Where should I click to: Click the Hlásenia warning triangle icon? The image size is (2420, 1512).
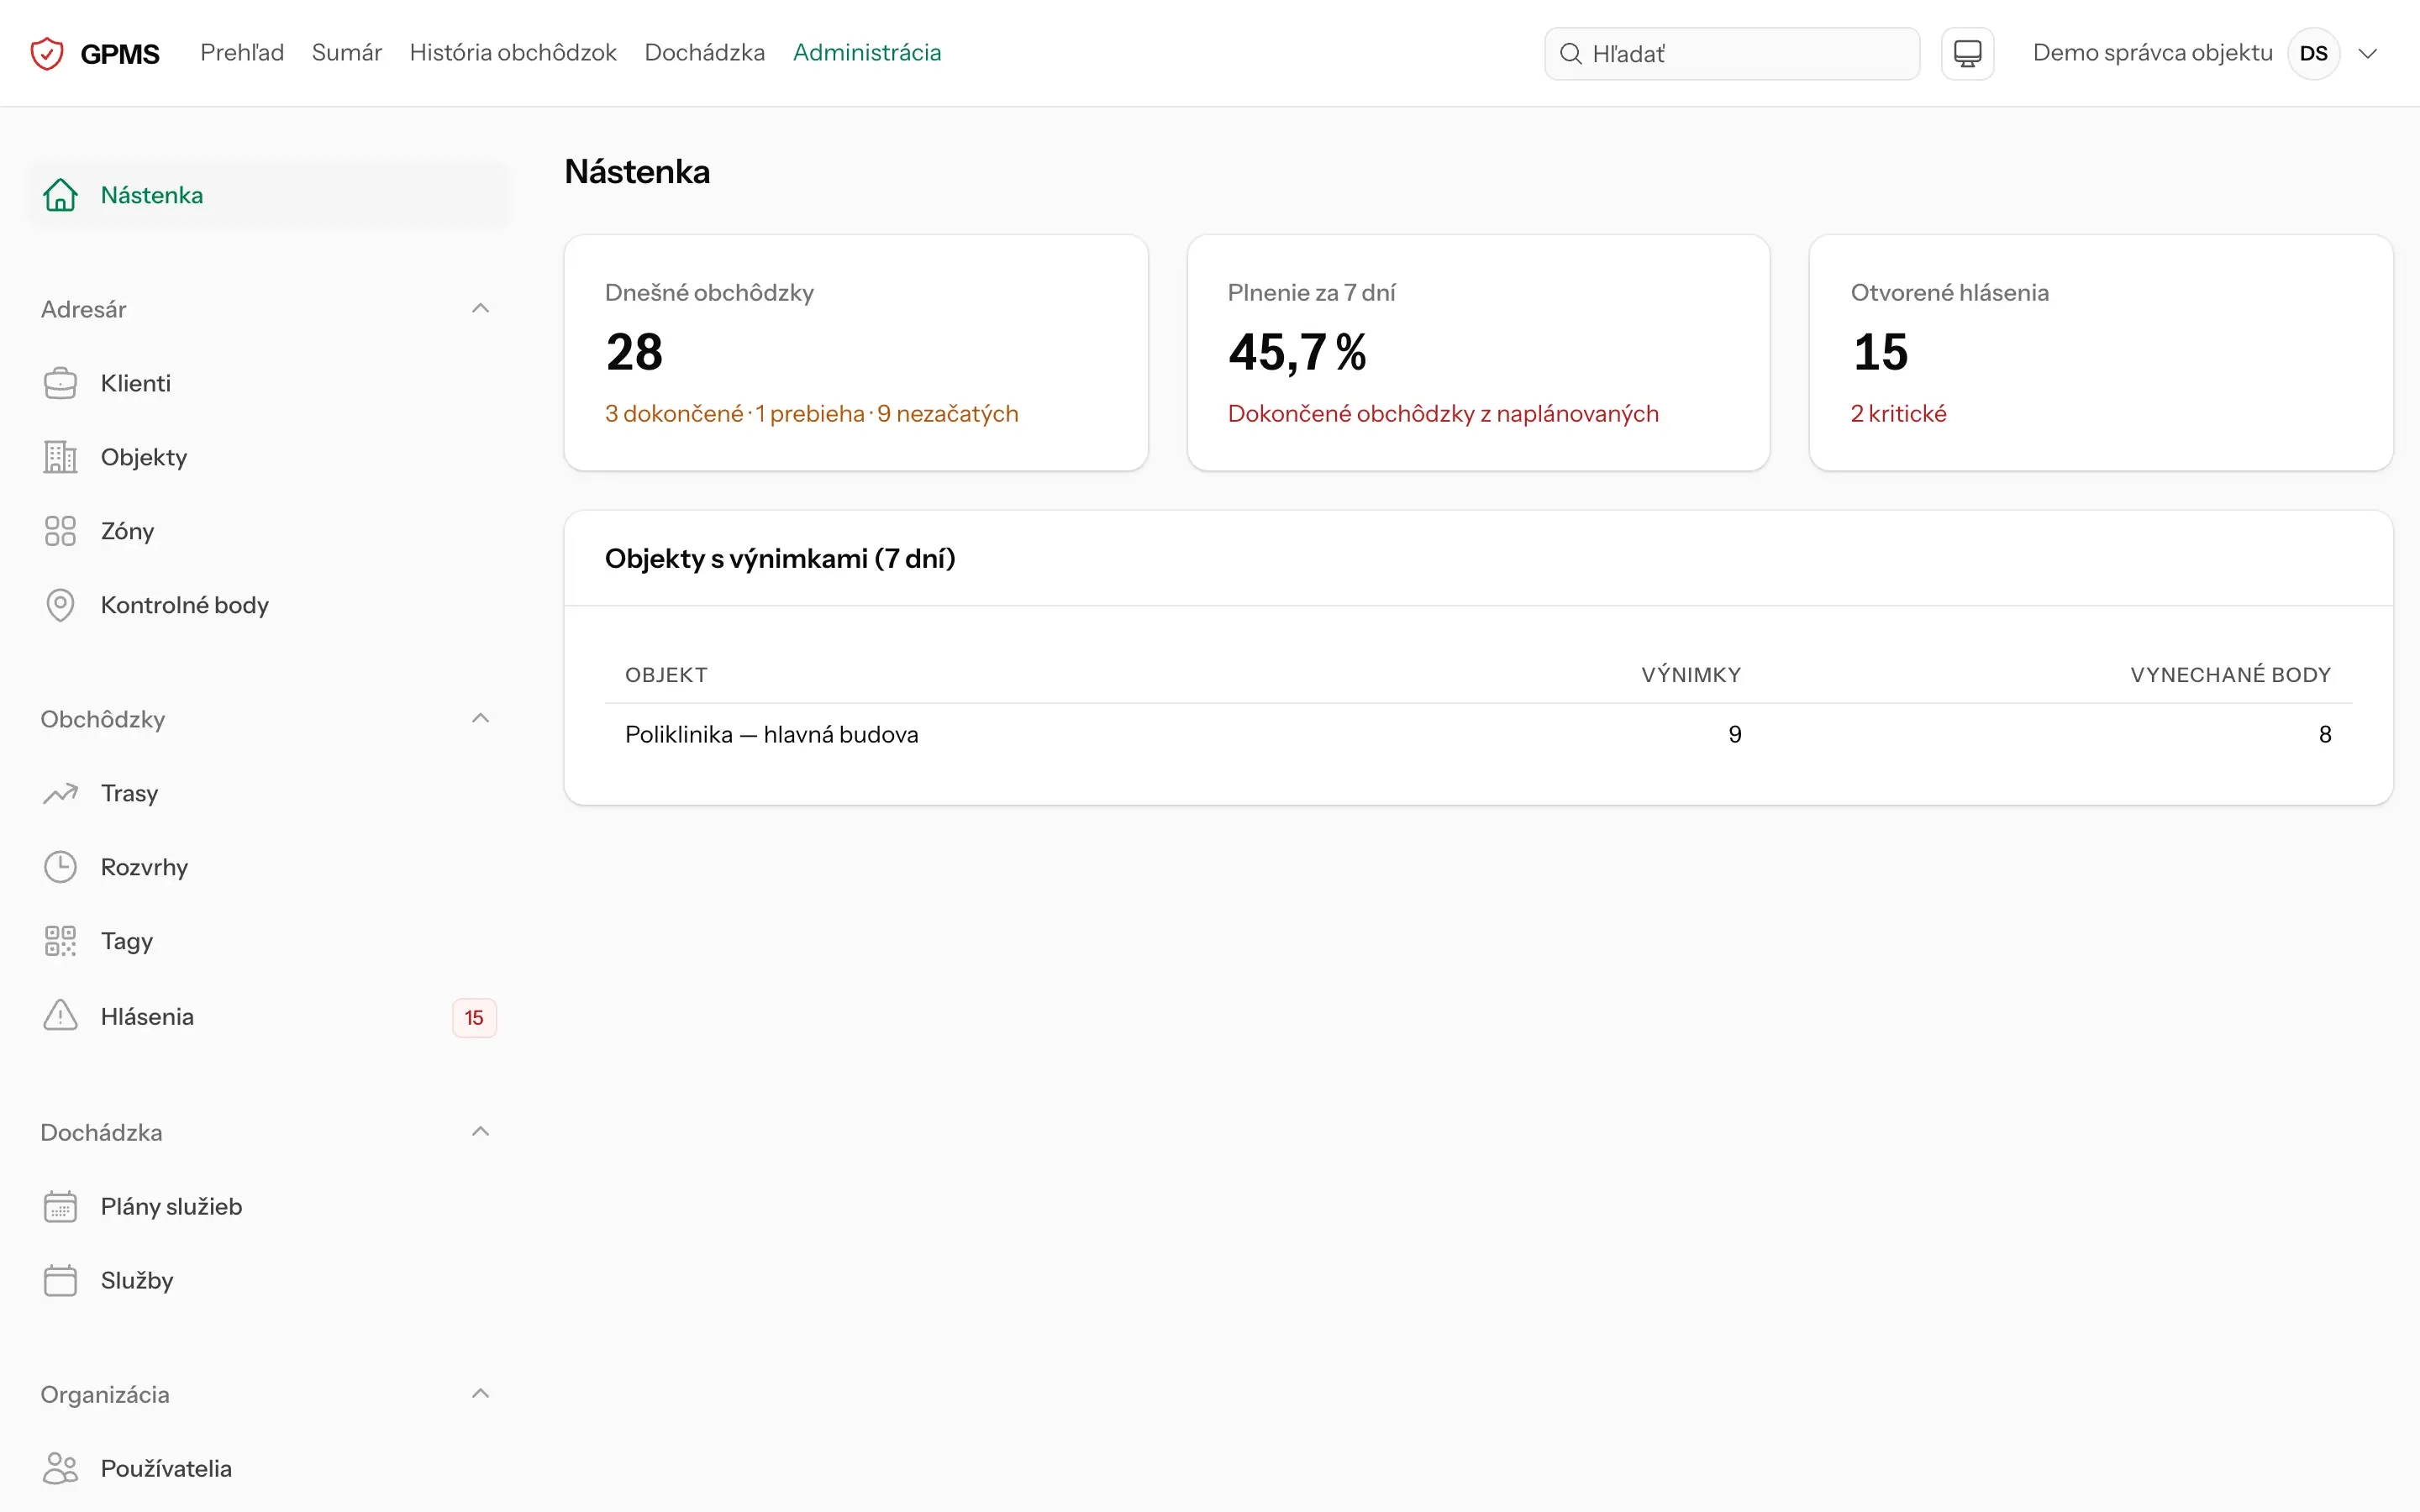(60, 1016)
